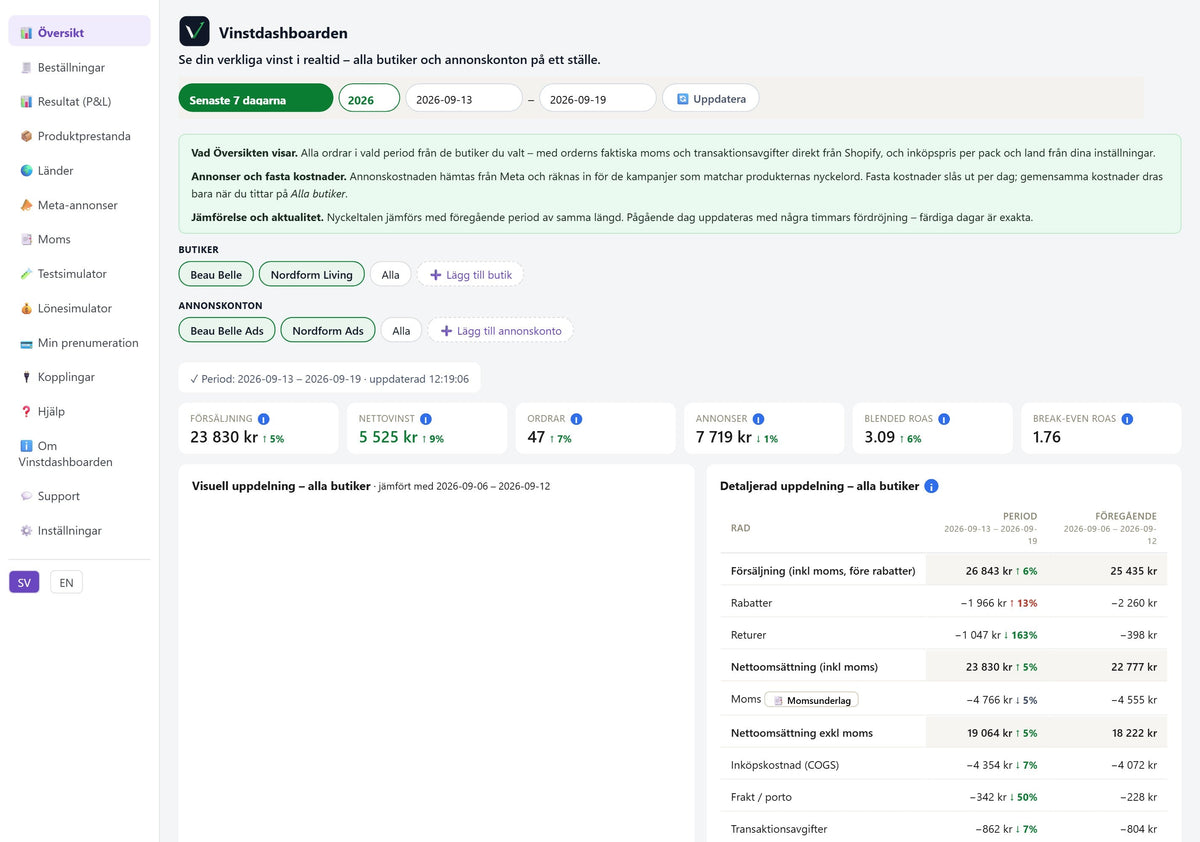Toggle the Nordform Living store filter
The width and height of the screenshot is (1200, 842).
pyautogui.click(x=311, y=274)
